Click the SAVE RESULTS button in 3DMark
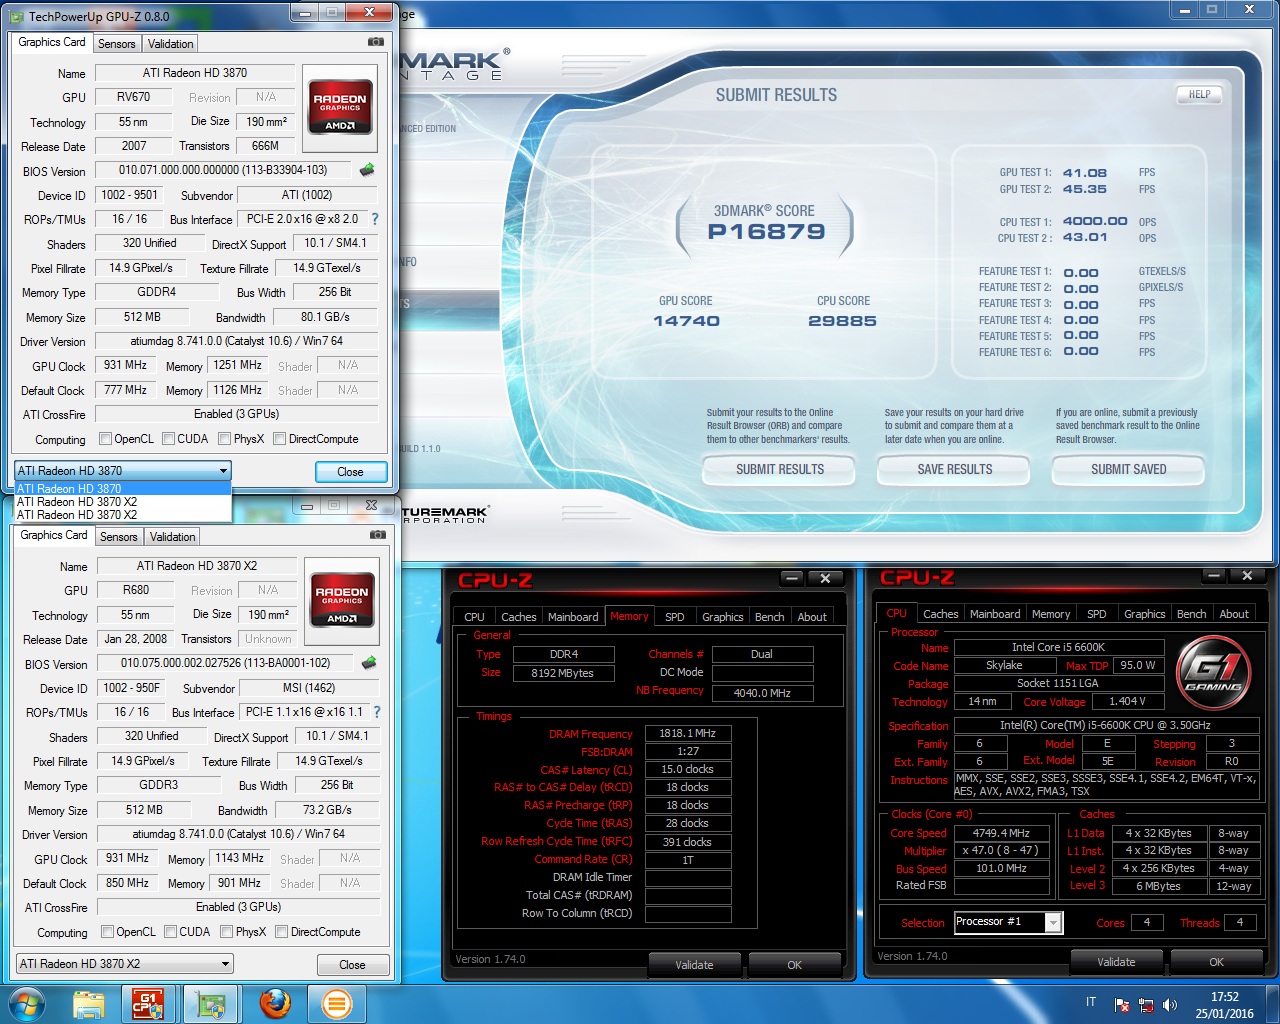Image resolution: width=1280 pixels, height=1024 pixels. 955,469
